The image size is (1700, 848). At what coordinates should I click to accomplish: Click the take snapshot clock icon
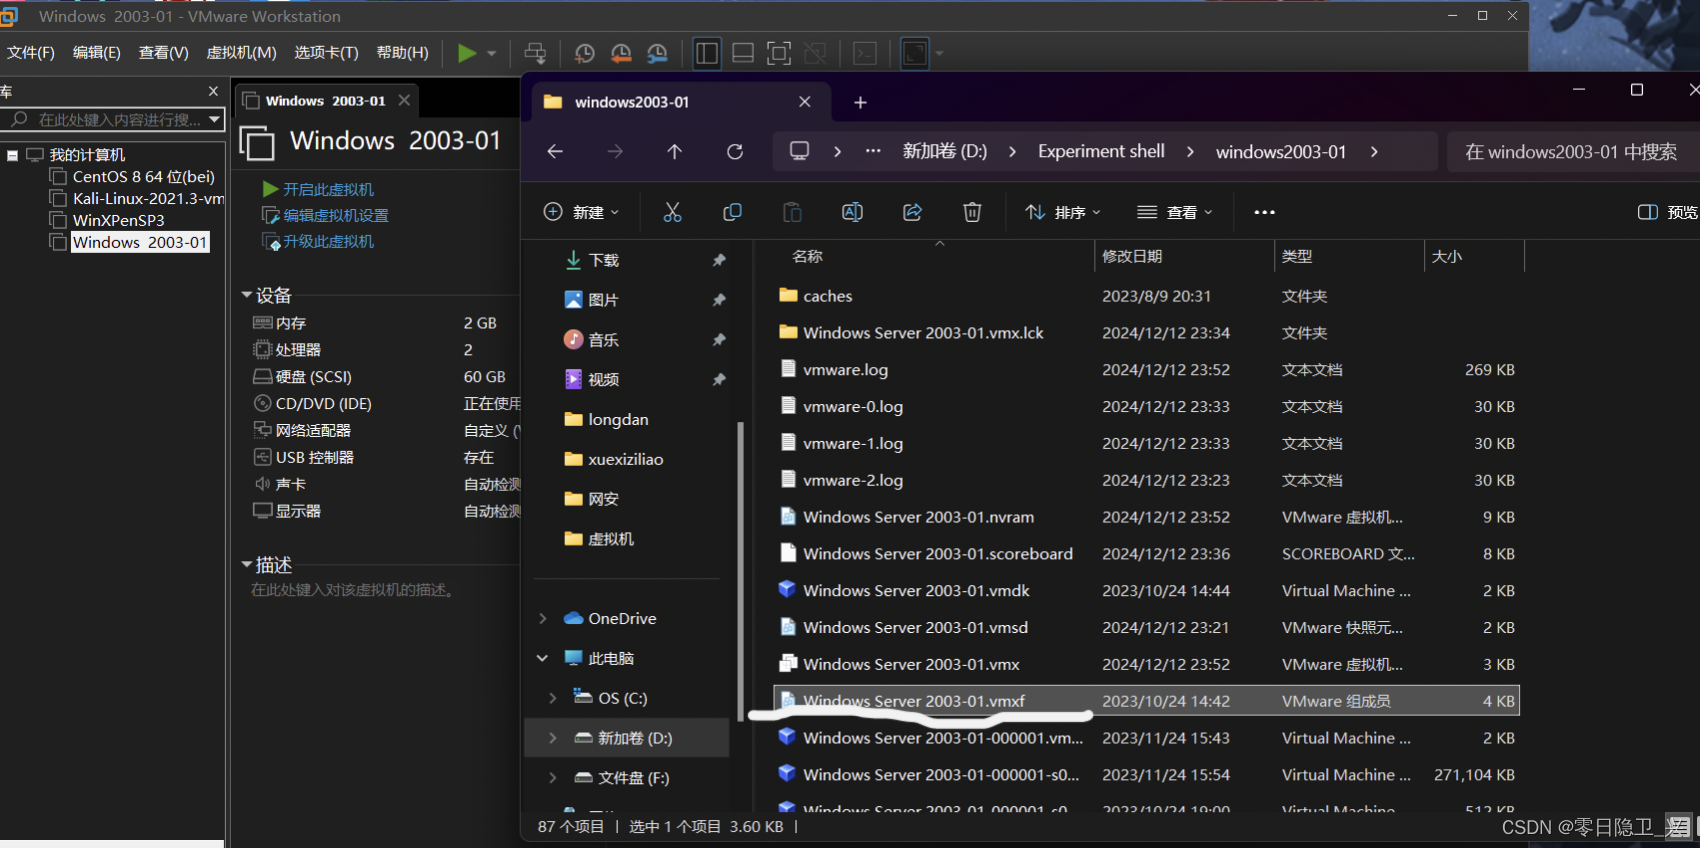pyautogui.click(x=585, y=53)
